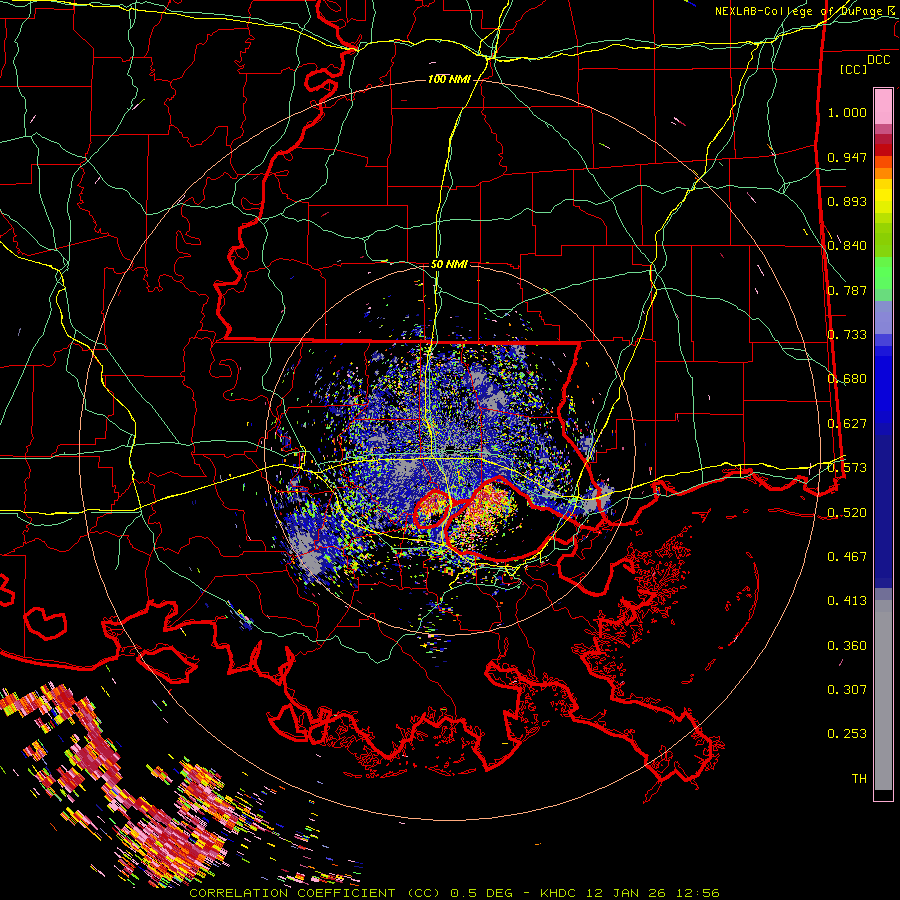Select the 0.573 scale value
This screenshot has width=900, height=900.
847,468
